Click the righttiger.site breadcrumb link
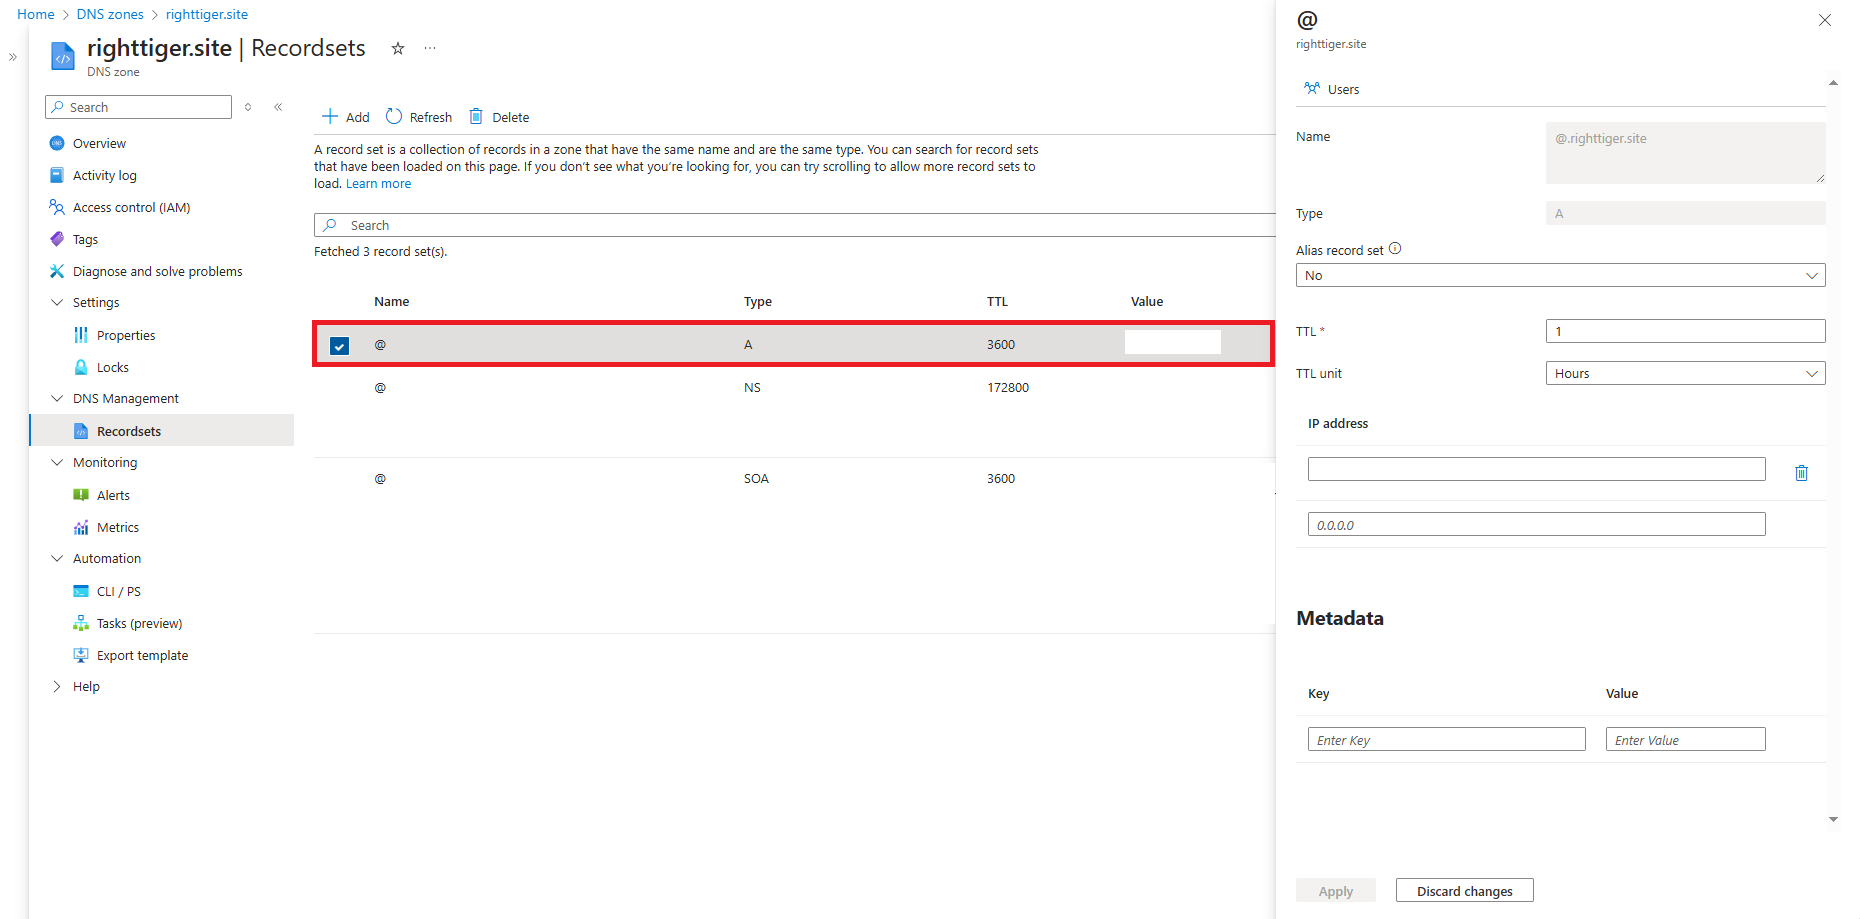The height and width of the screenshot is (919, 1860). (x=207, y=14)
